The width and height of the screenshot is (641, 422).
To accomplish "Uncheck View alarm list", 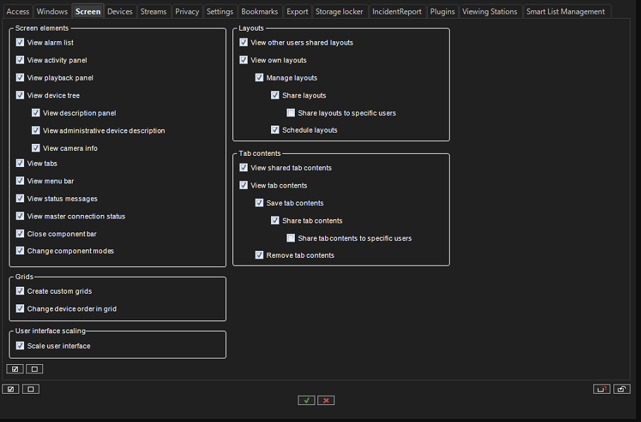I will pyautogui.click(x=20, y=42).
